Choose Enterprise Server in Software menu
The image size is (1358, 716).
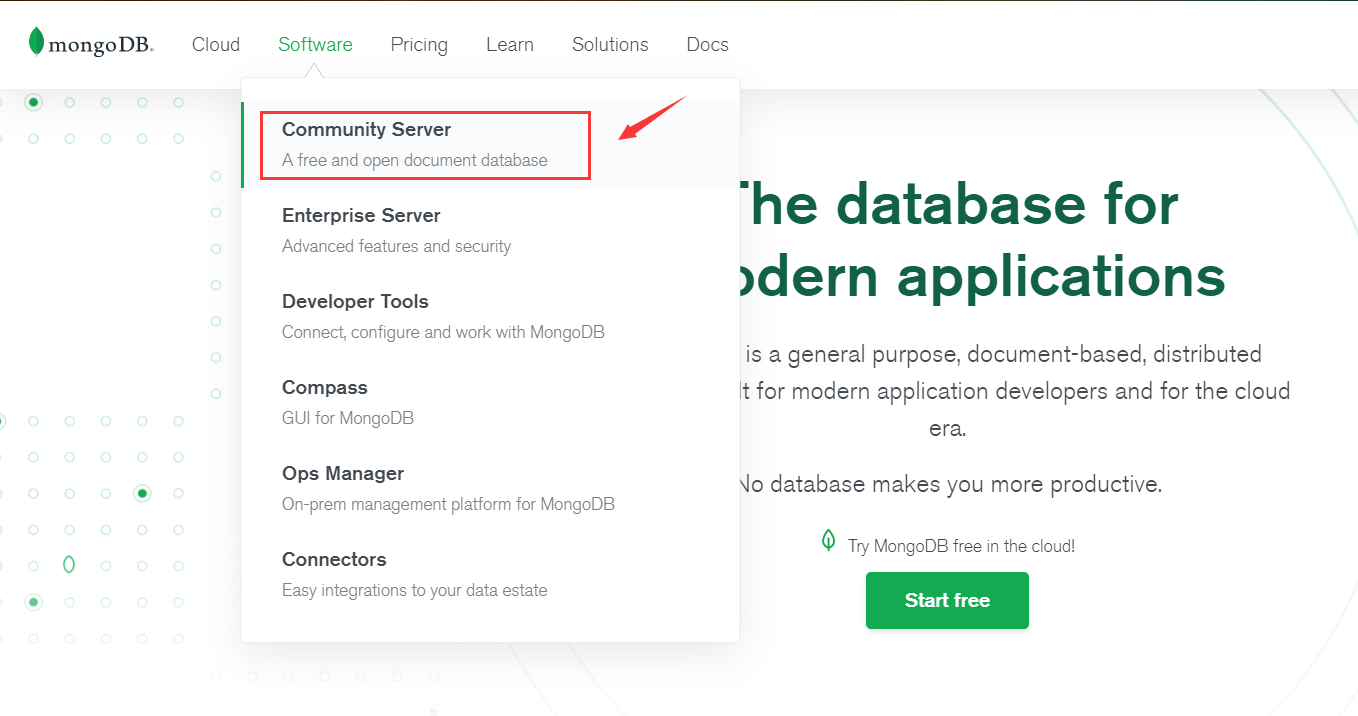(x=490, y=231)
